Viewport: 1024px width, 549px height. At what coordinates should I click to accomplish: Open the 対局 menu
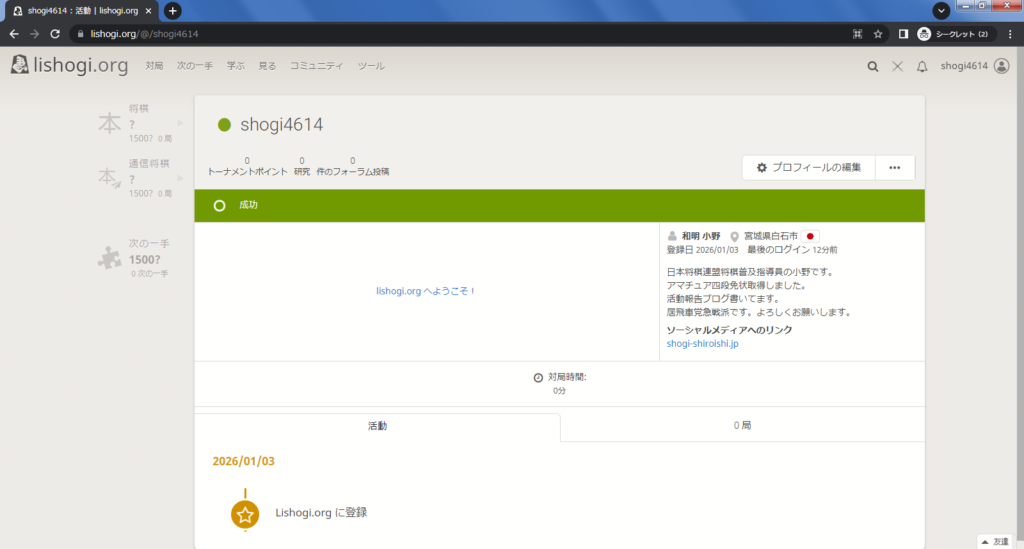click(154, 66)
